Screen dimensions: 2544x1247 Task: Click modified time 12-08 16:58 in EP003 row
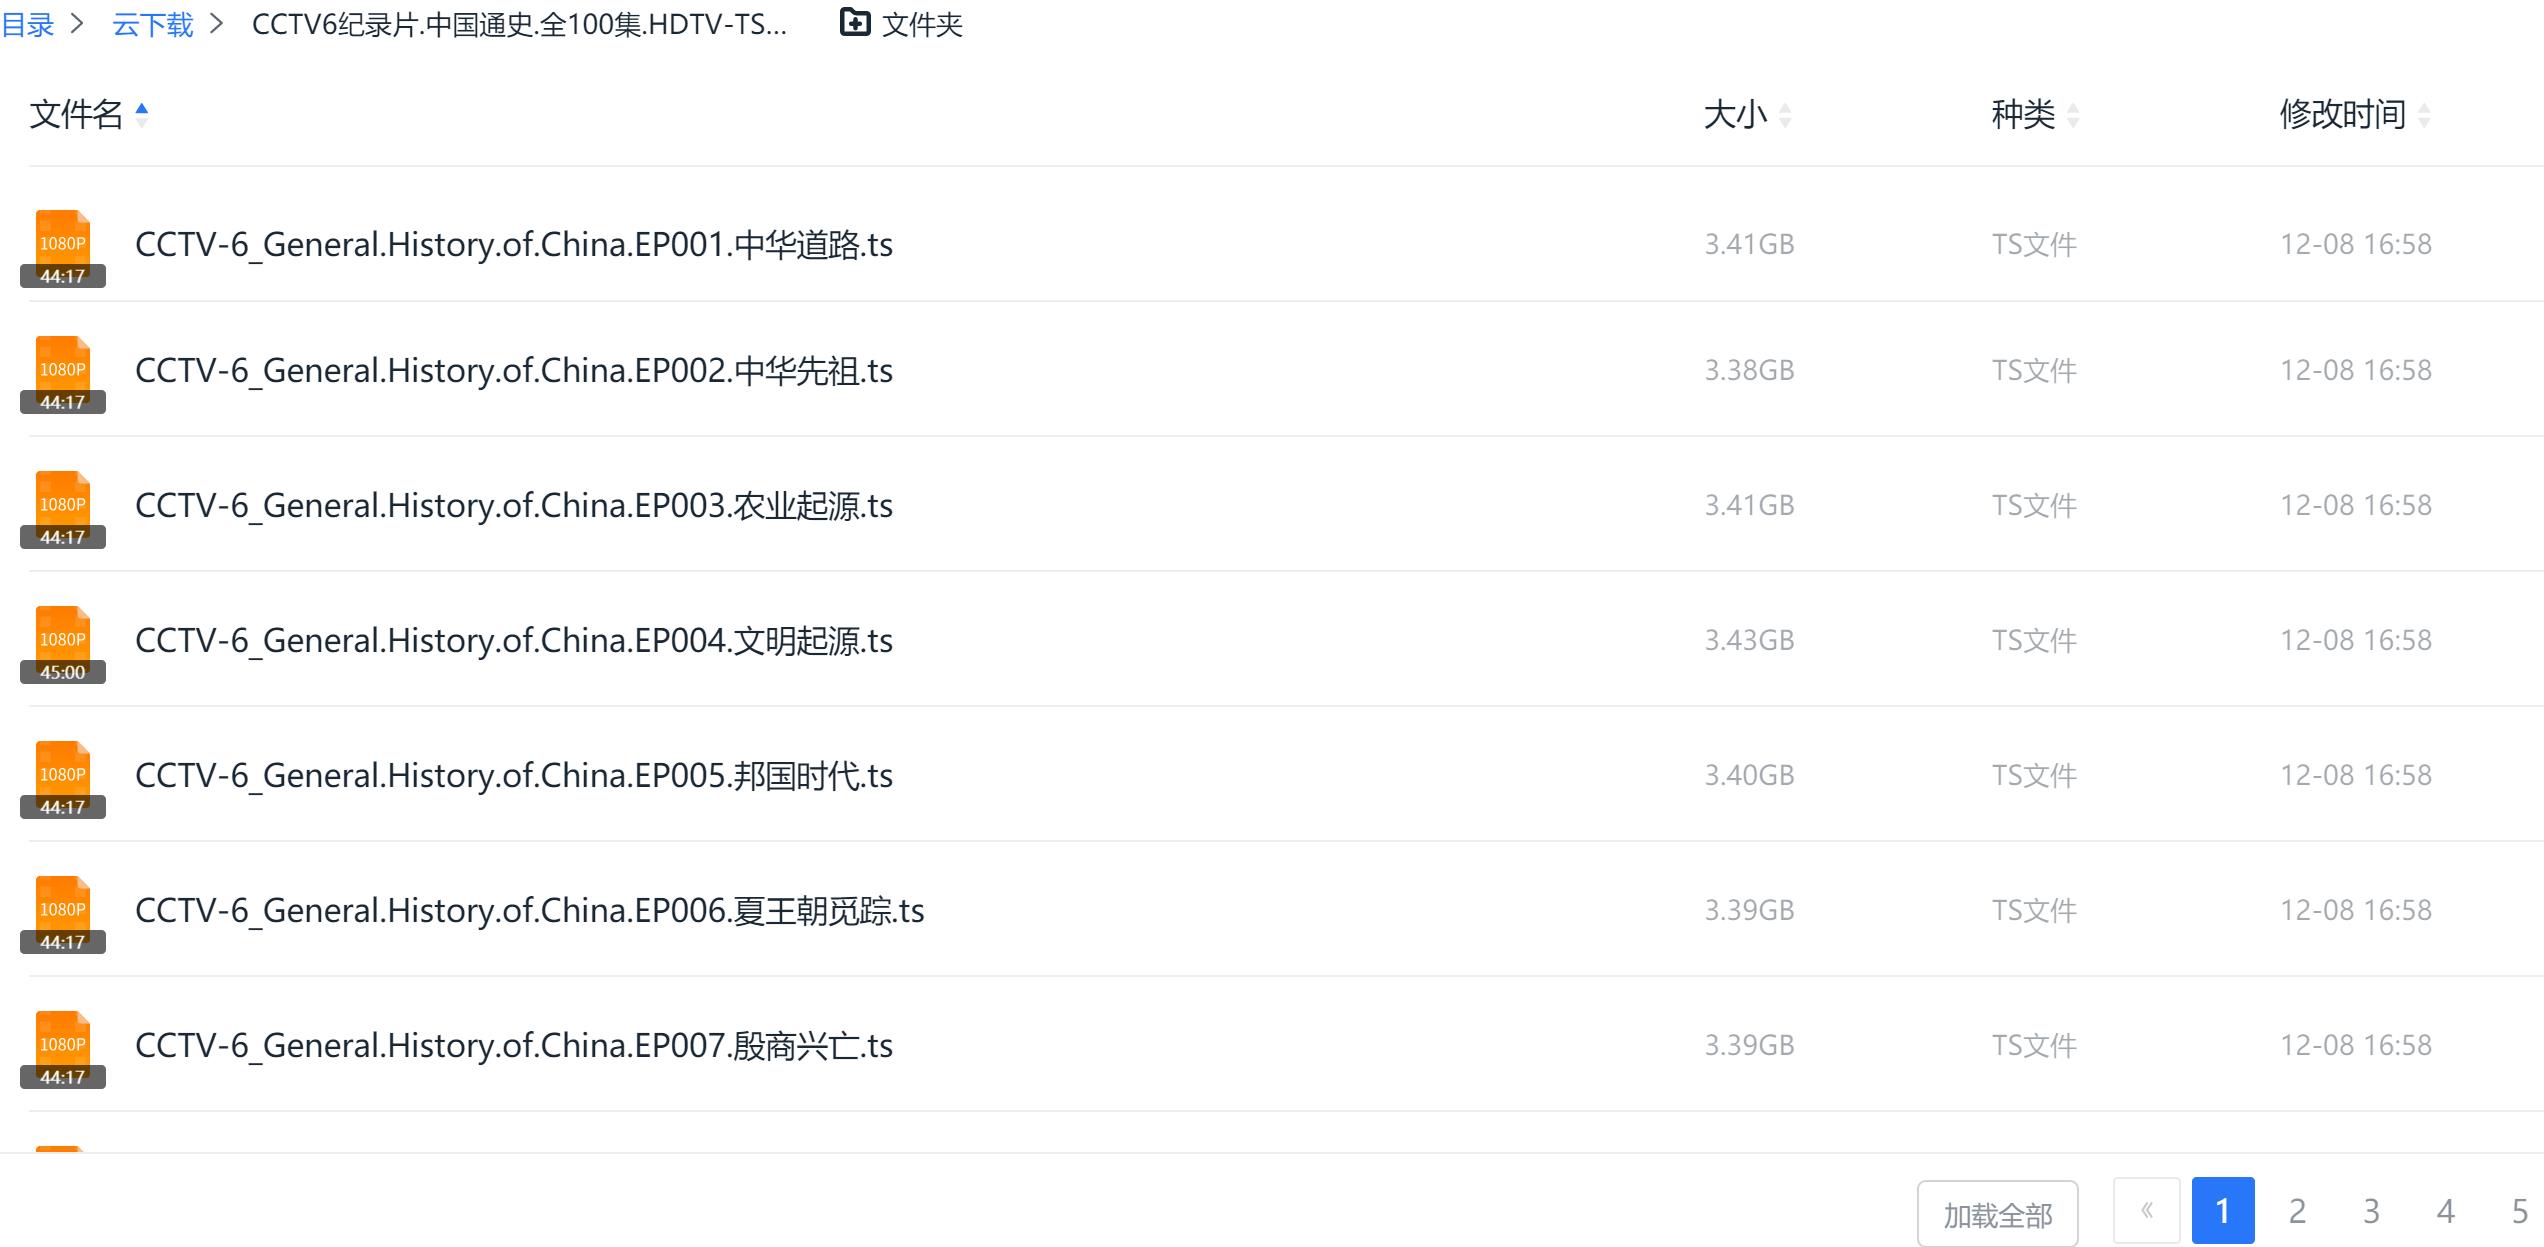tap(2356, 505)
